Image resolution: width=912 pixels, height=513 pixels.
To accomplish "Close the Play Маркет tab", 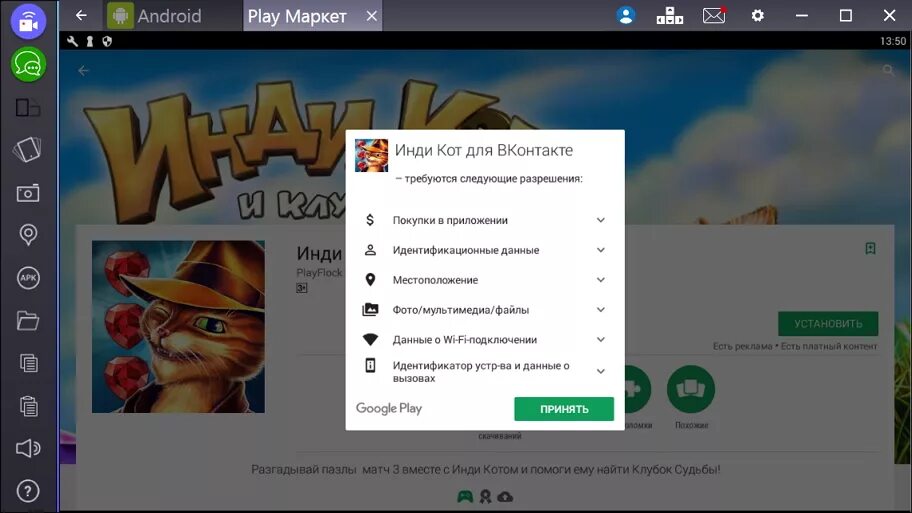I will 372,16.
